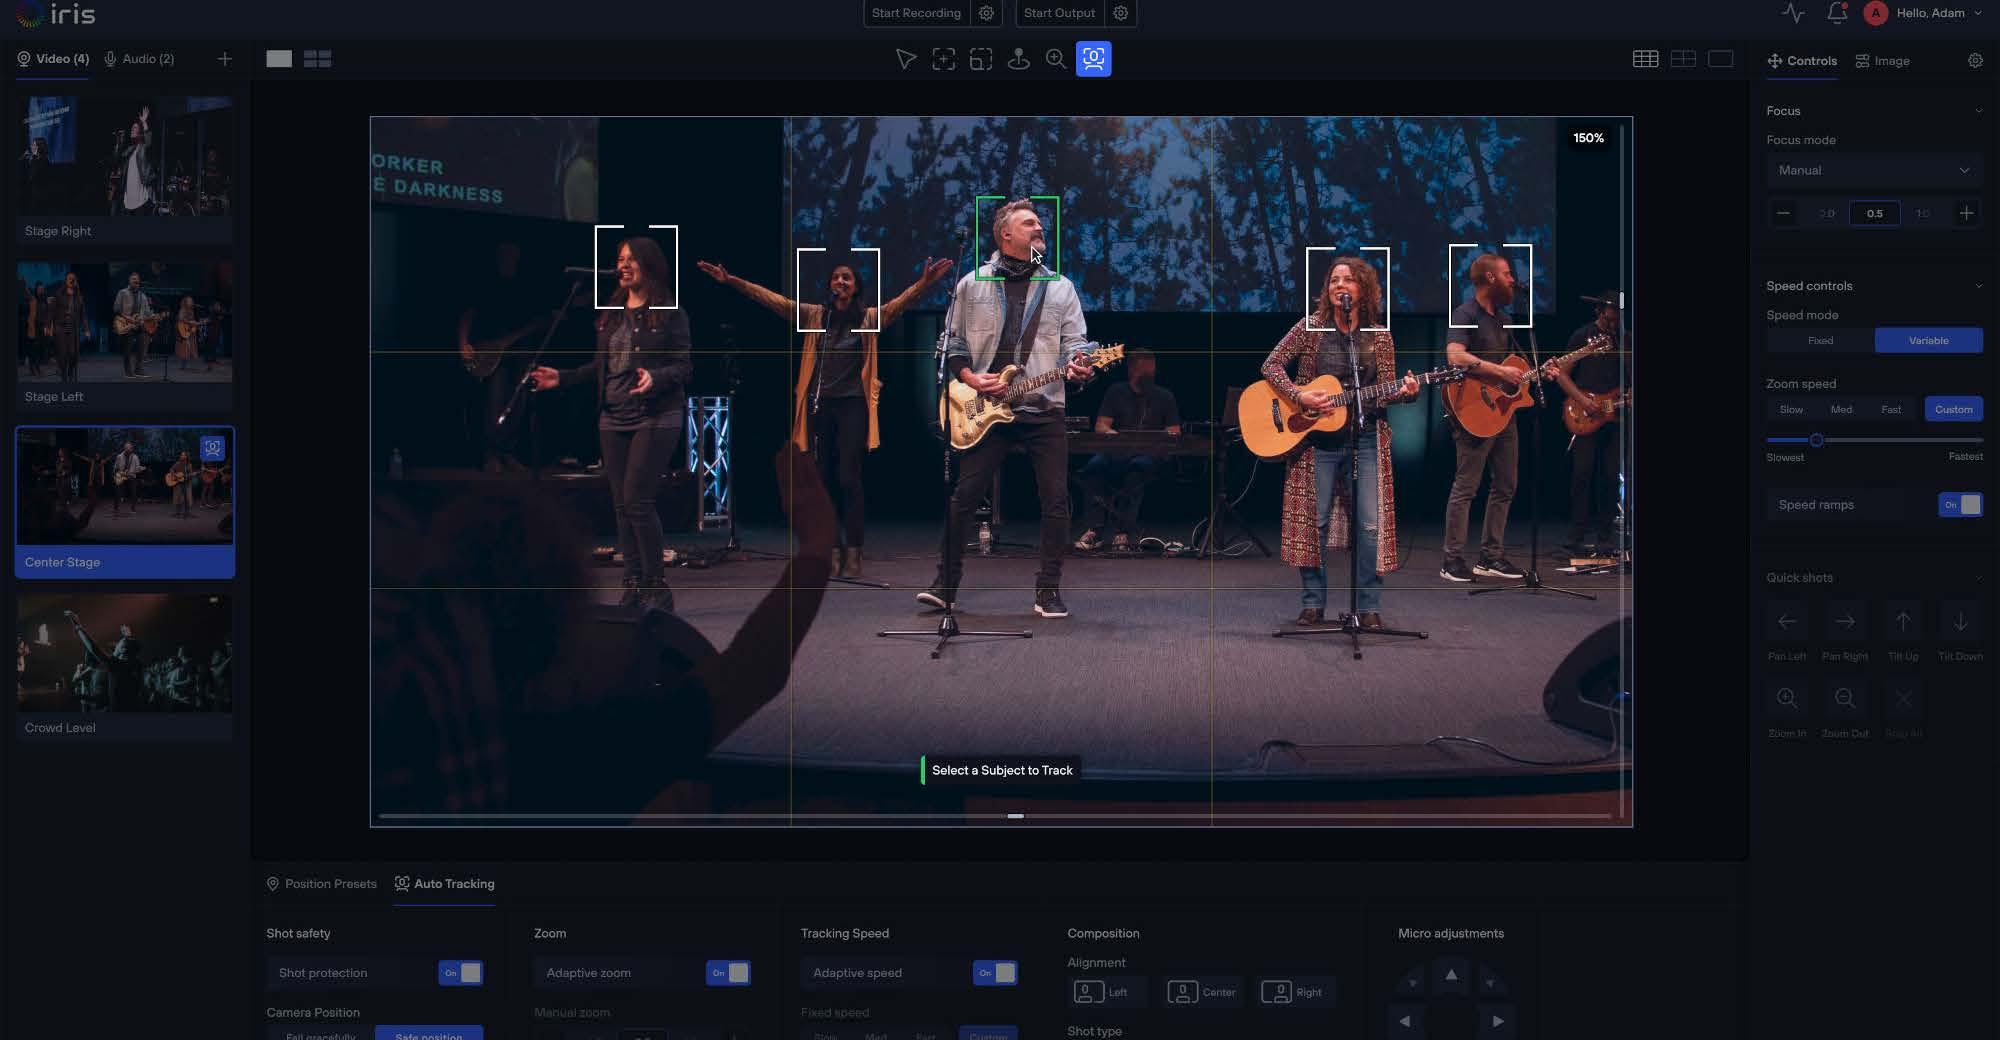Click the Zoom Out quick shot icon
The image size is (2000, 1040).
pyautogui.click(x=1845, y=698)
